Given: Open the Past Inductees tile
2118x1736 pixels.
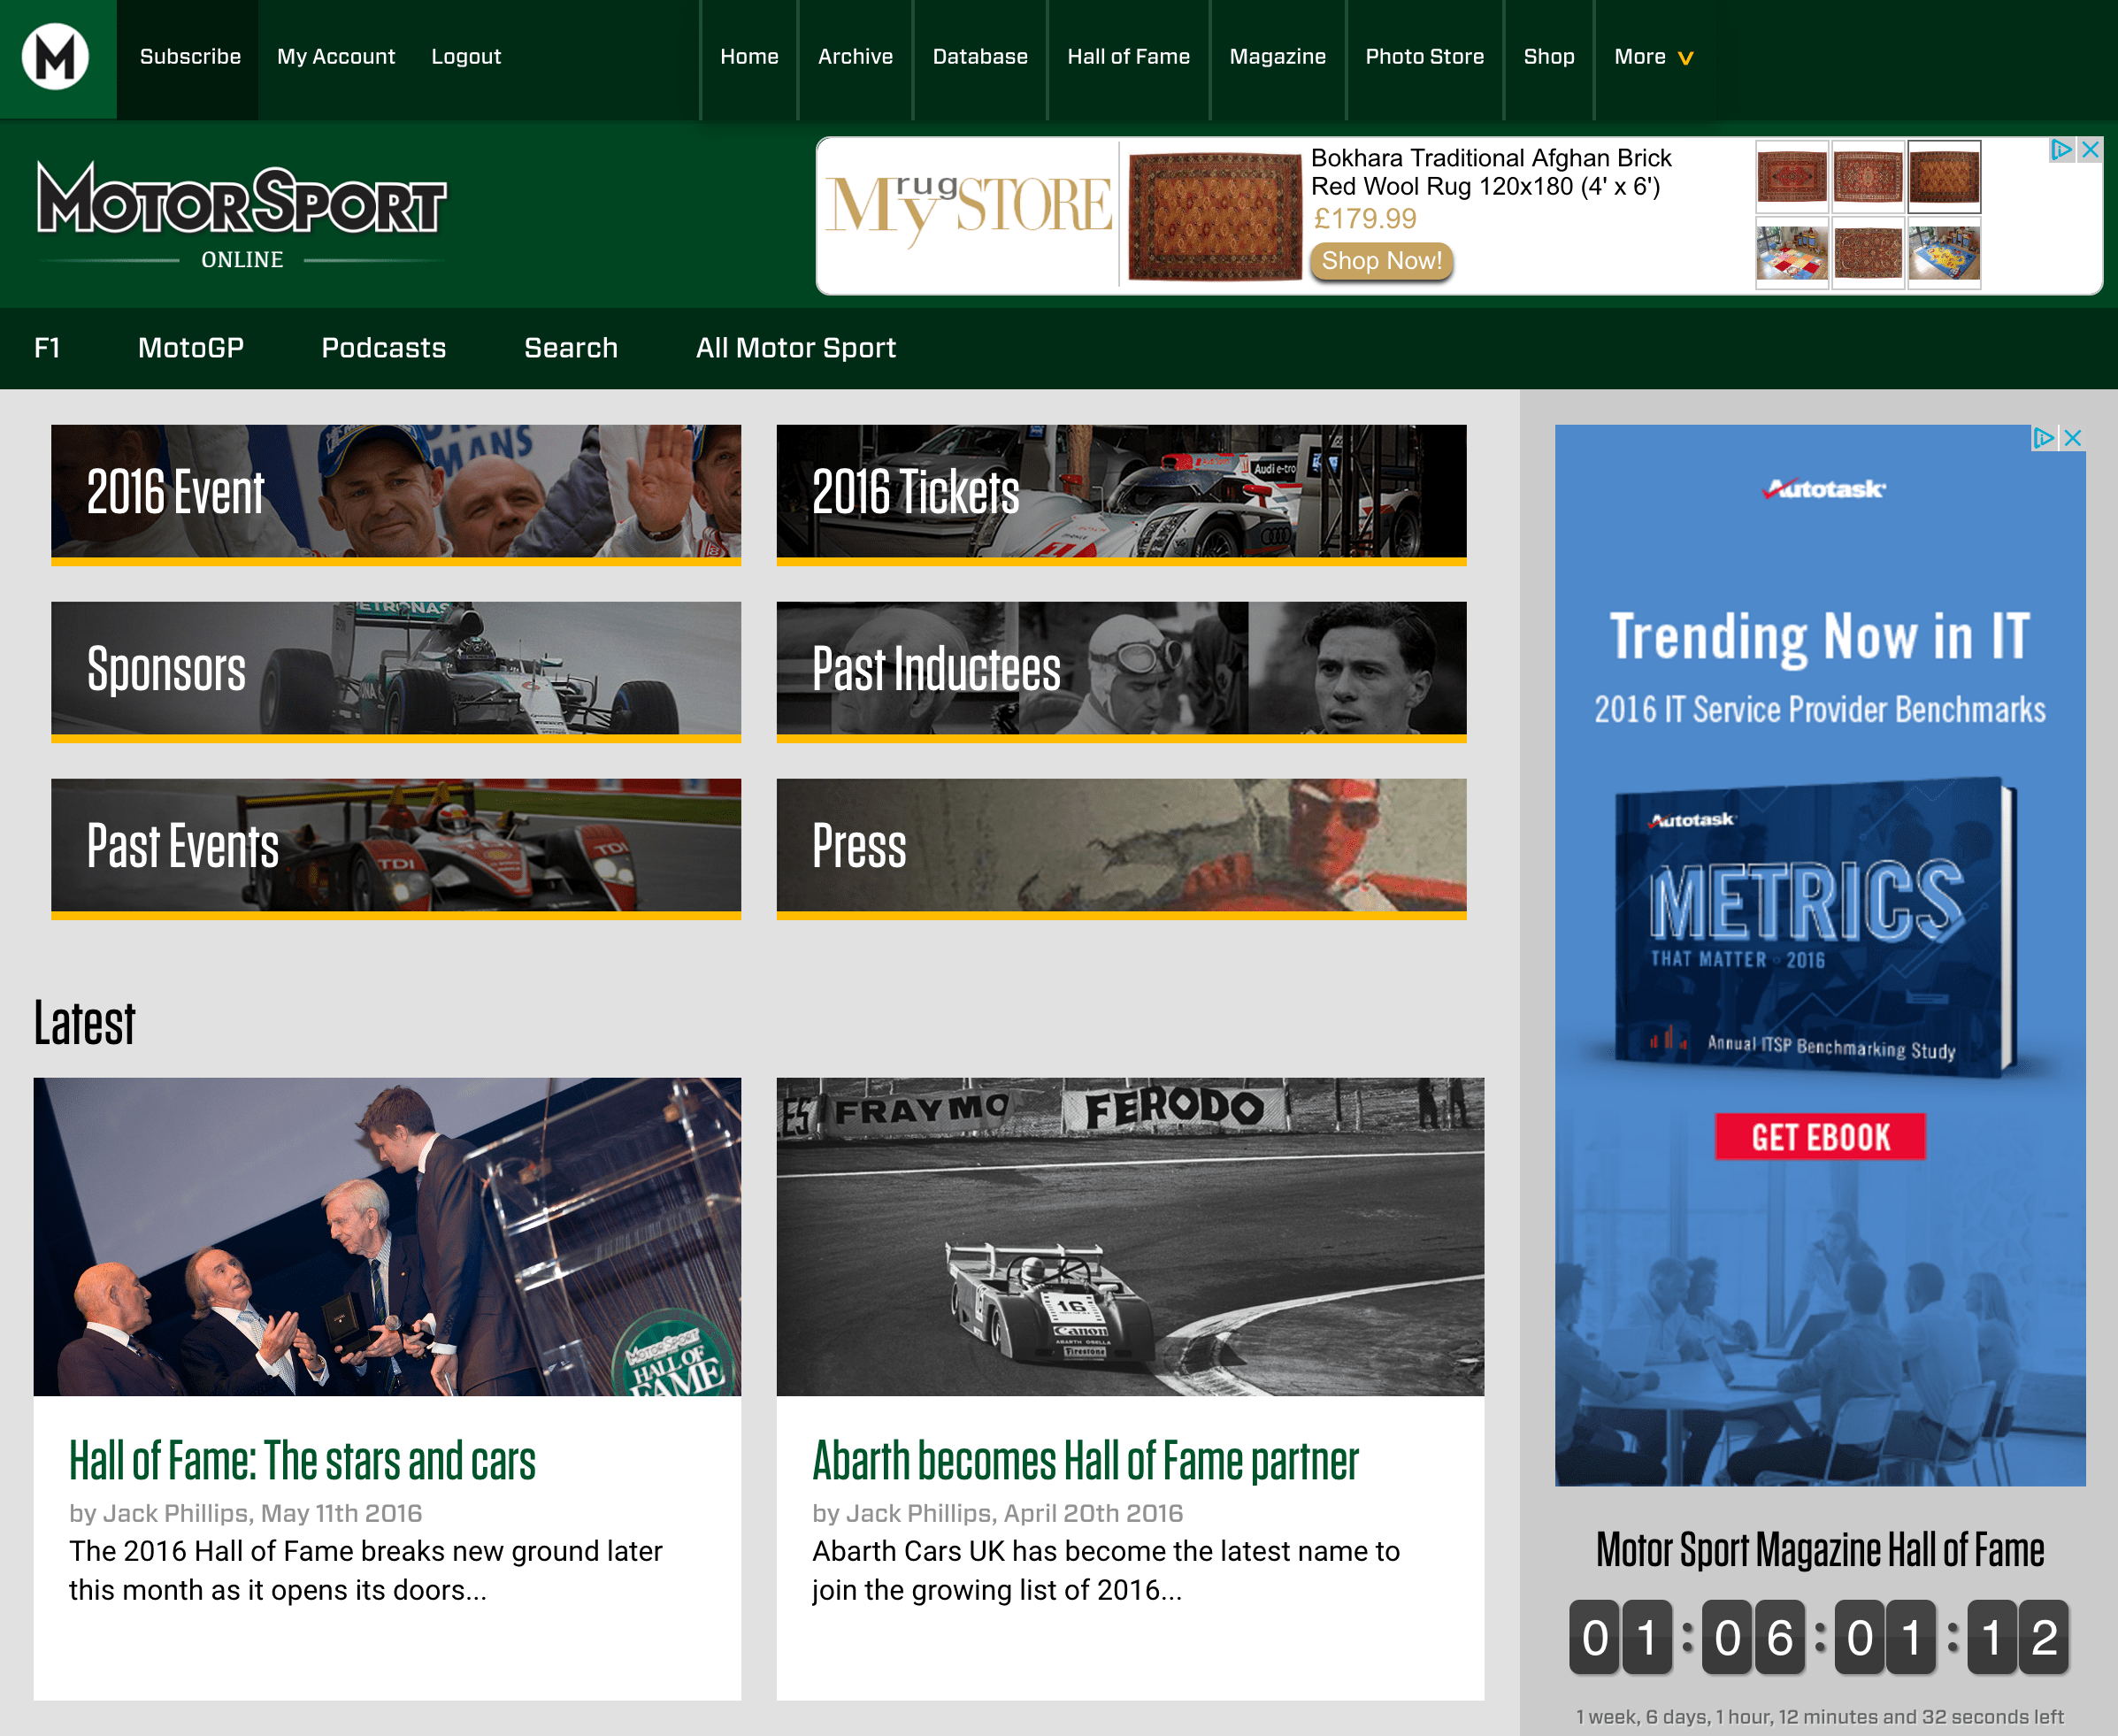Looking at the screenshot, I should coord(1121,669).
